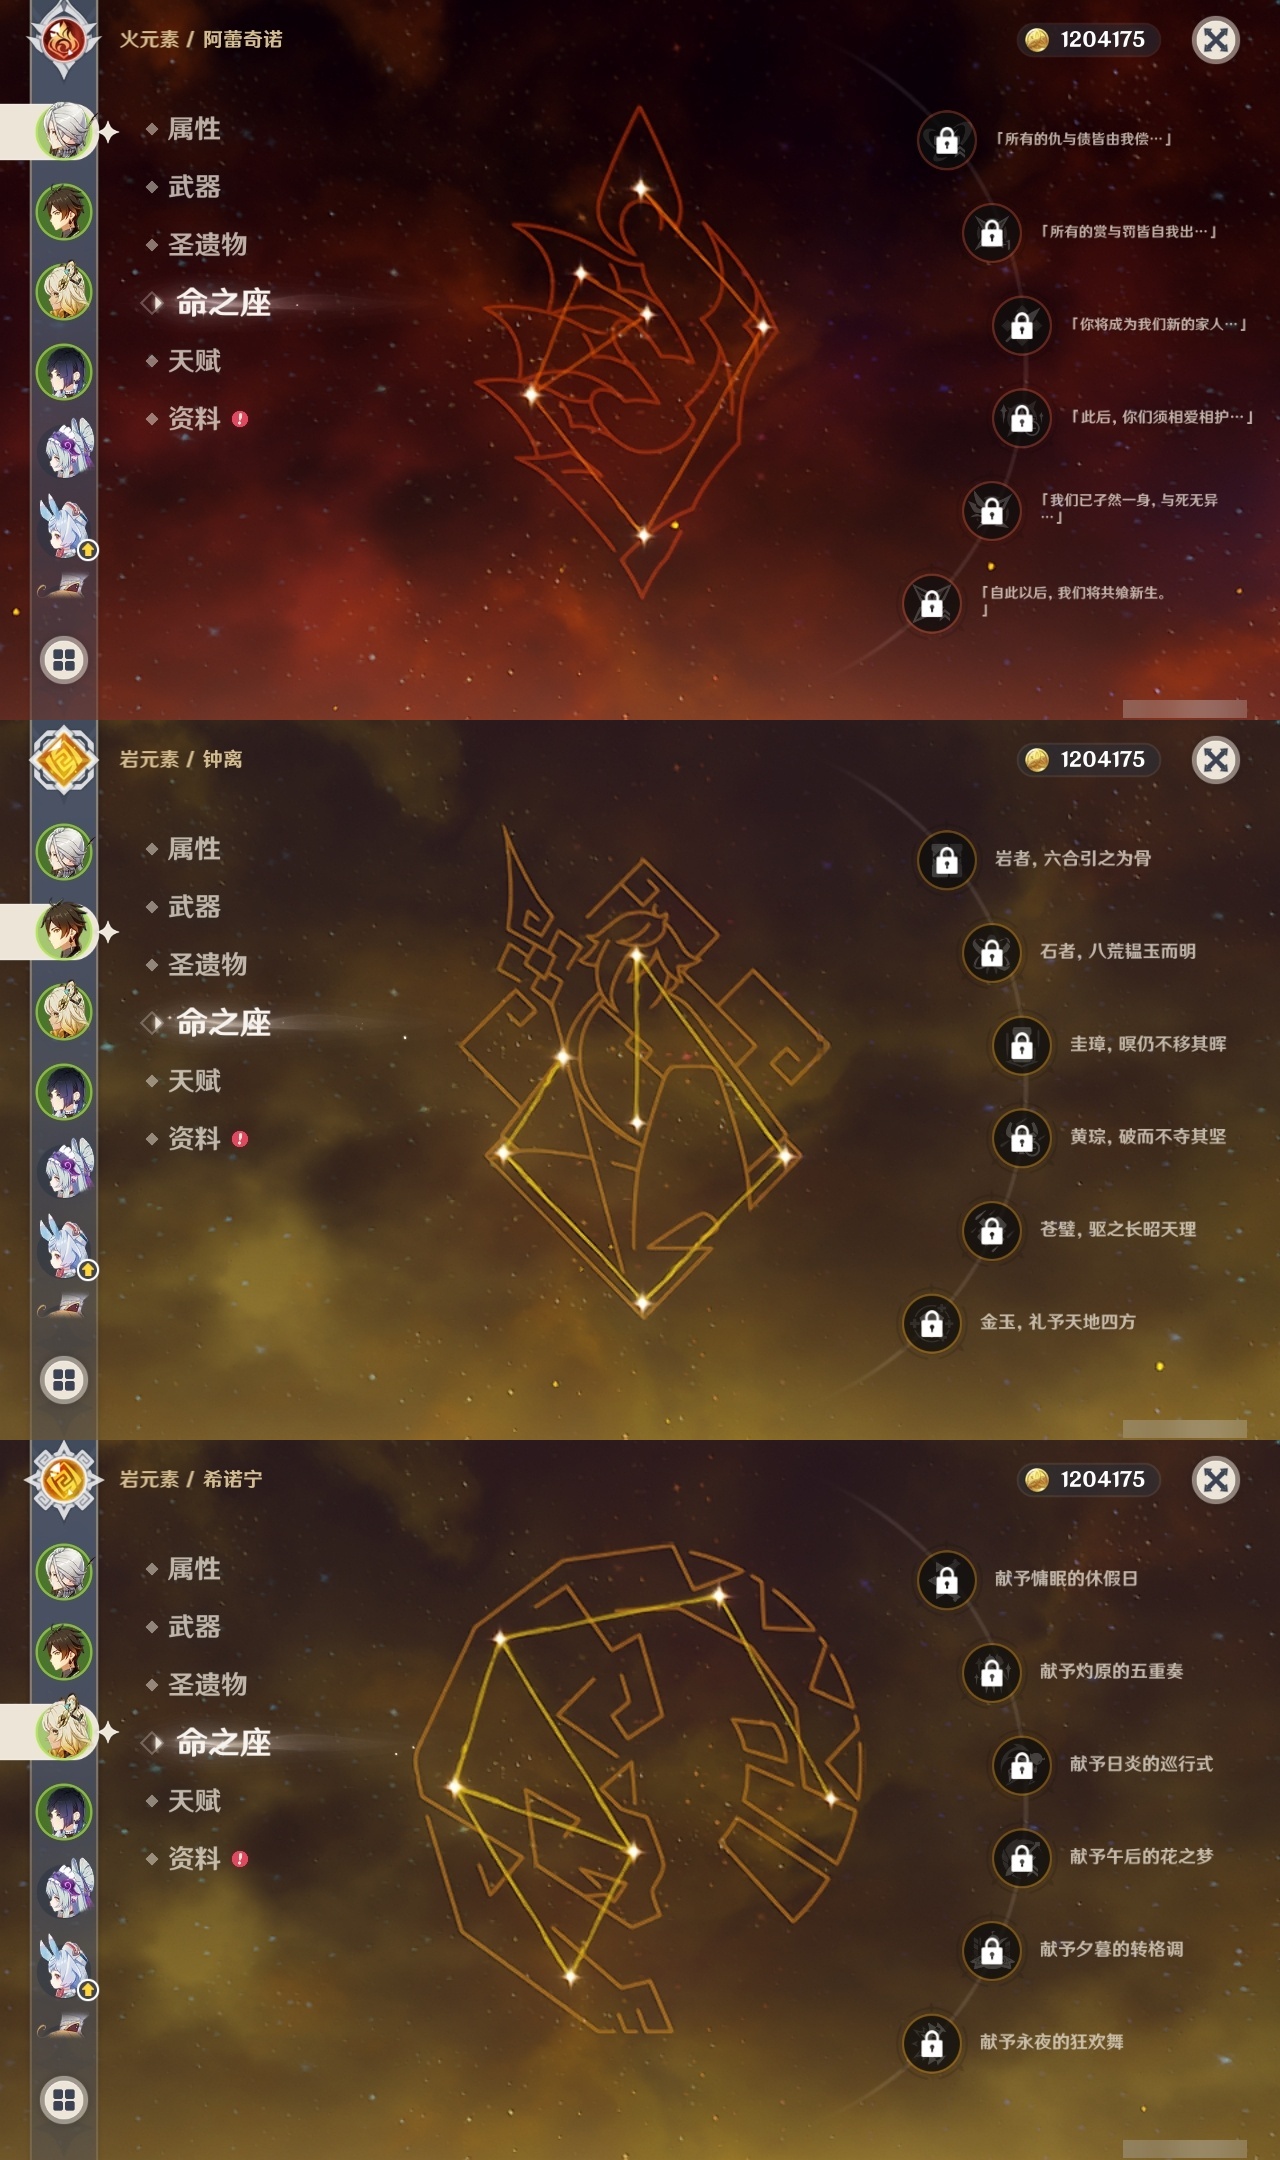
Task: Select the constellation 石者，八荒韫玉而明
Action: click(x=1118, y=951)
